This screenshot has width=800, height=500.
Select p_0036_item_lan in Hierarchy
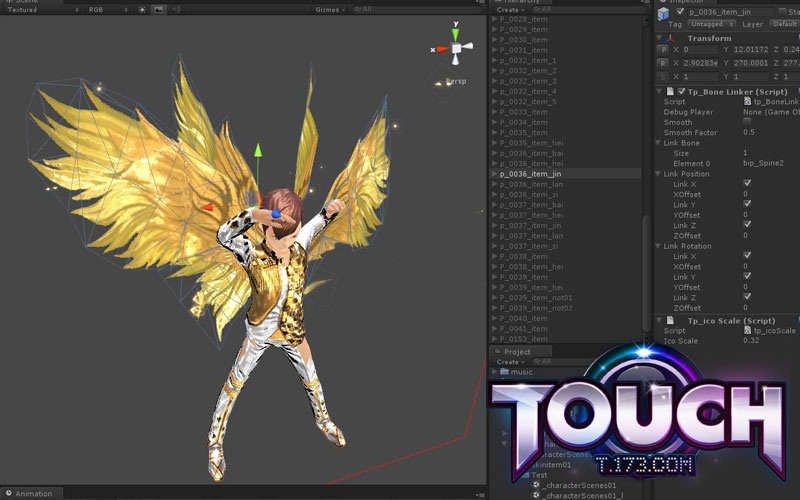click(x=565, y=184)
